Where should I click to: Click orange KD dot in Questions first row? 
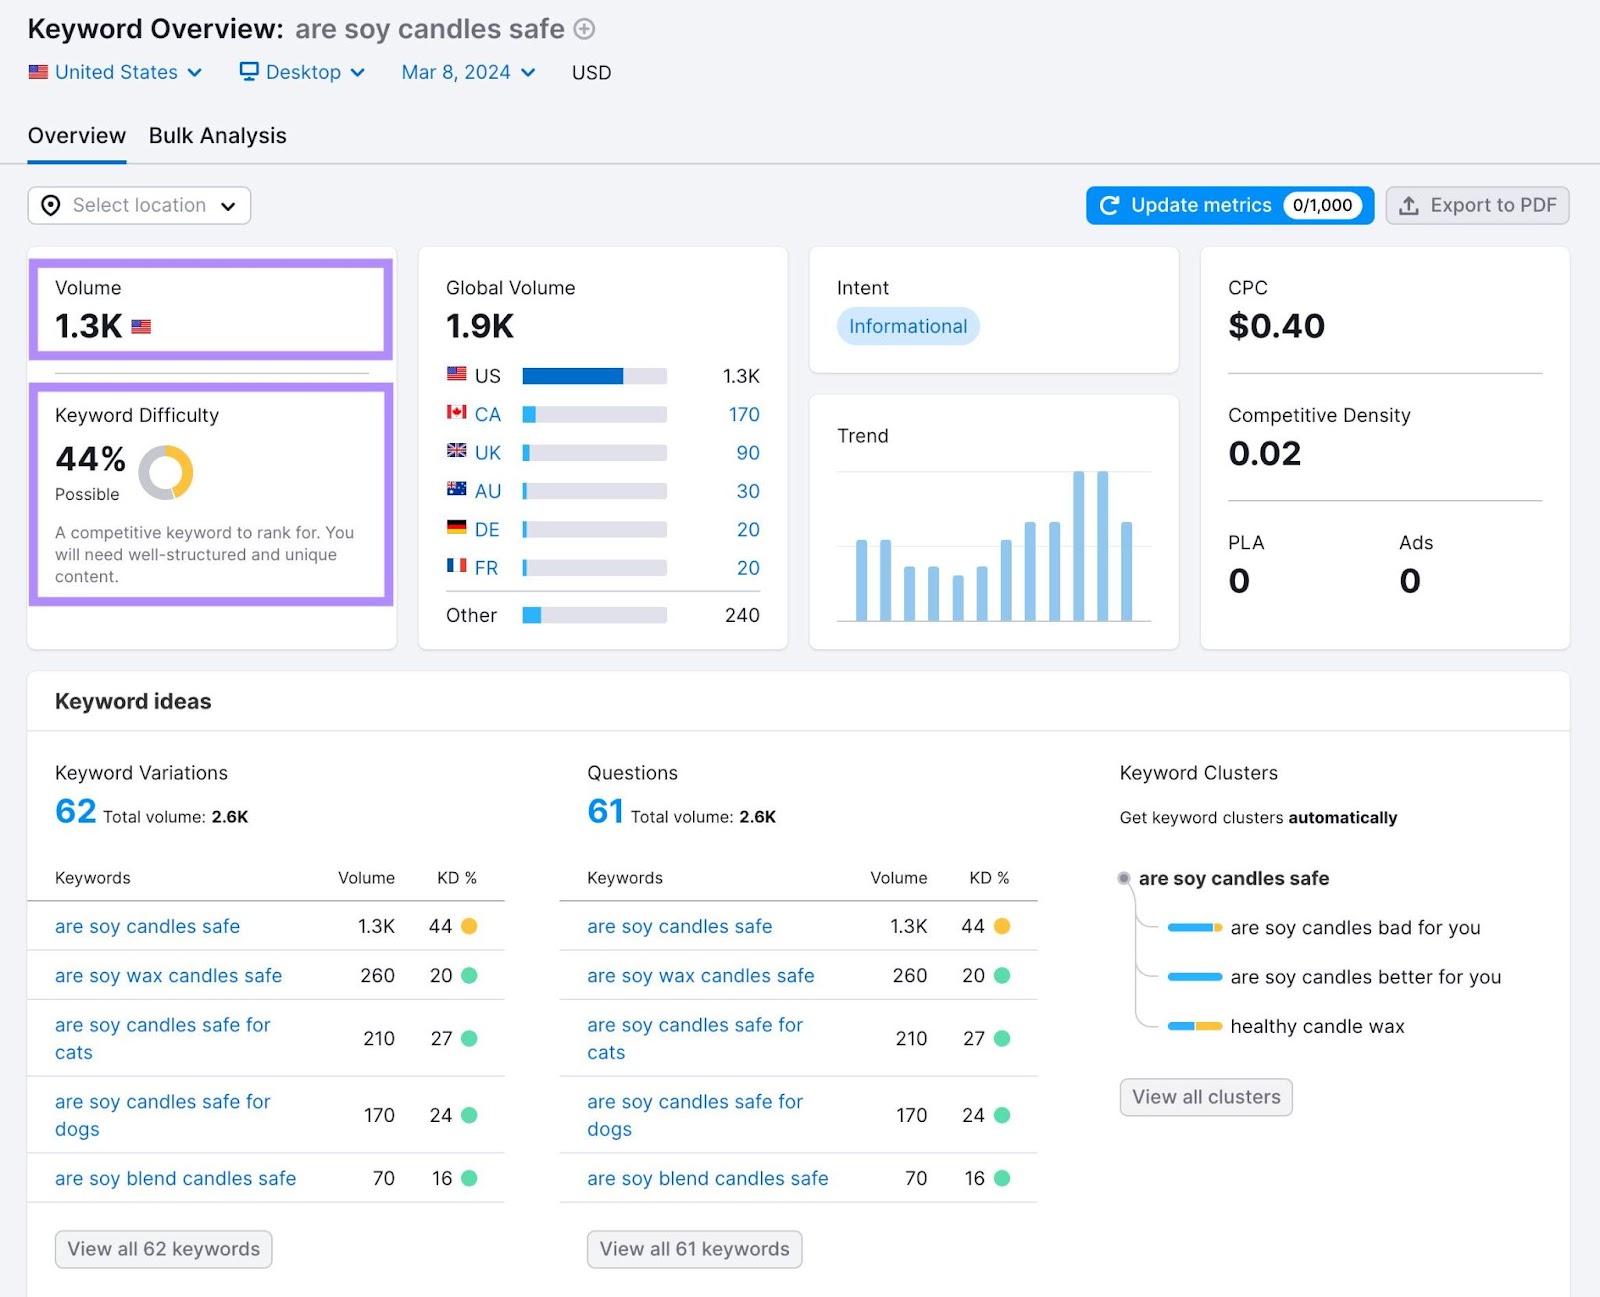coord(1002,926)
